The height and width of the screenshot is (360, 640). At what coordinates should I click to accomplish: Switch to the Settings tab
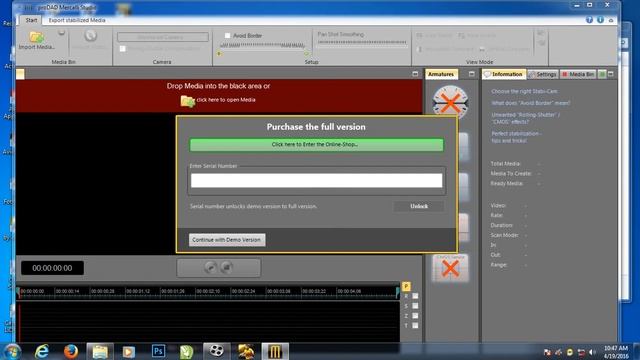coord(542,74)
